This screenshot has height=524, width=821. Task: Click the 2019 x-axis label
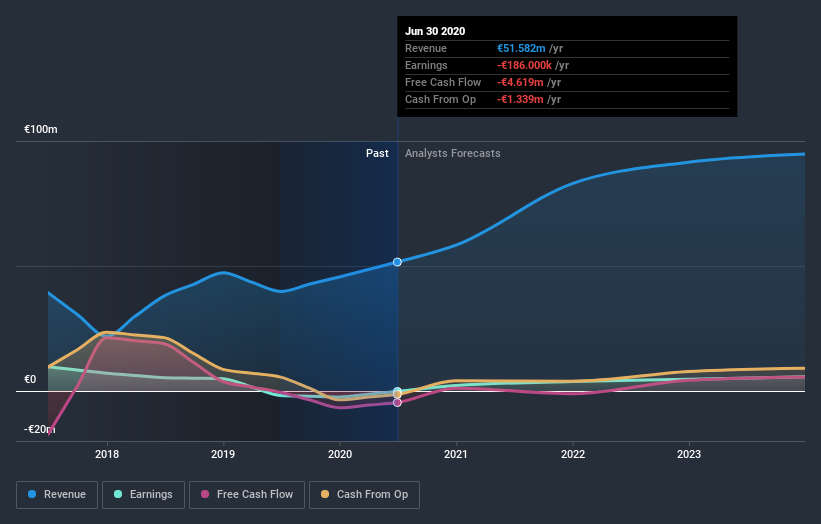click(223, 454)
